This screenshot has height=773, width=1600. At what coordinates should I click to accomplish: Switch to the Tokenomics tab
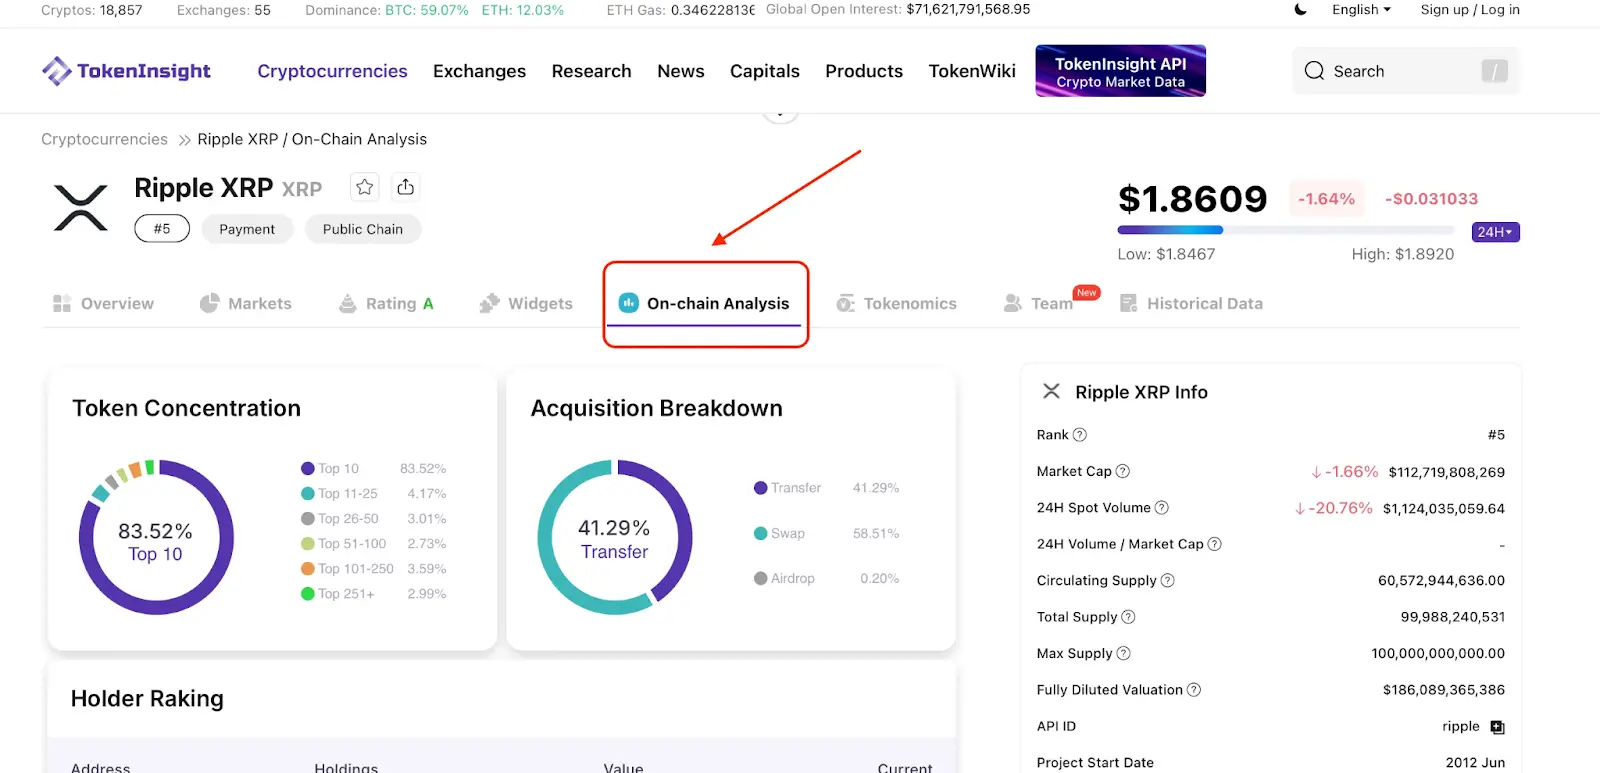897,304
